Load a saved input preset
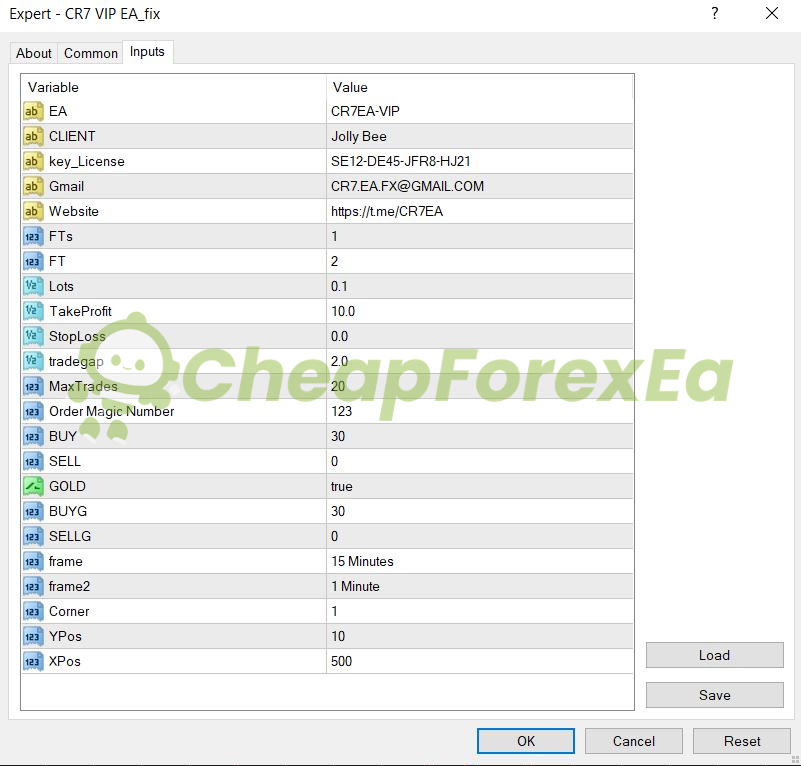The width and height of the screenshot is (801, 766). [714, 655]
